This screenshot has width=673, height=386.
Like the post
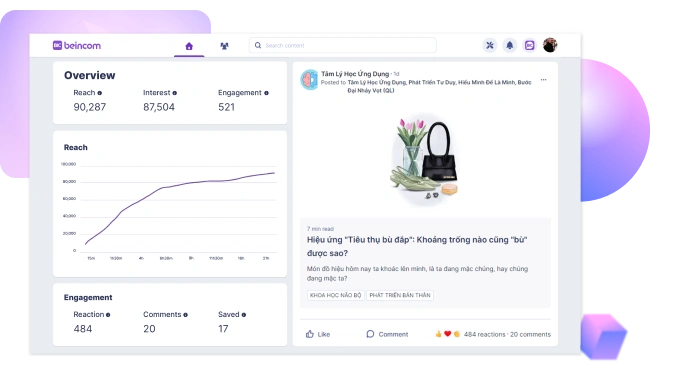coord(318,334)
